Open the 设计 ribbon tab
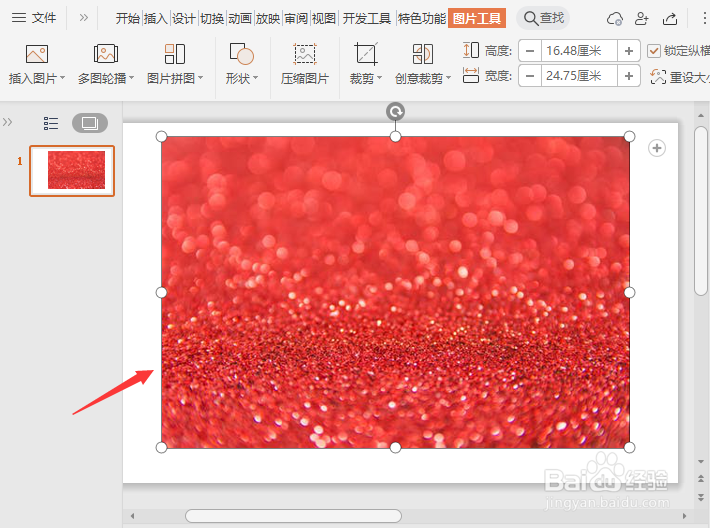 tap(183, 19)
